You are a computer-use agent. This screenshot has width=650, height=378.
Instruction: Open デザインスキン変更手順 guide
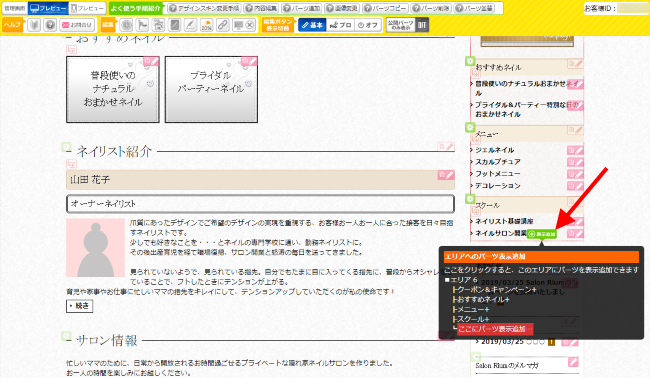coord(204,8)
